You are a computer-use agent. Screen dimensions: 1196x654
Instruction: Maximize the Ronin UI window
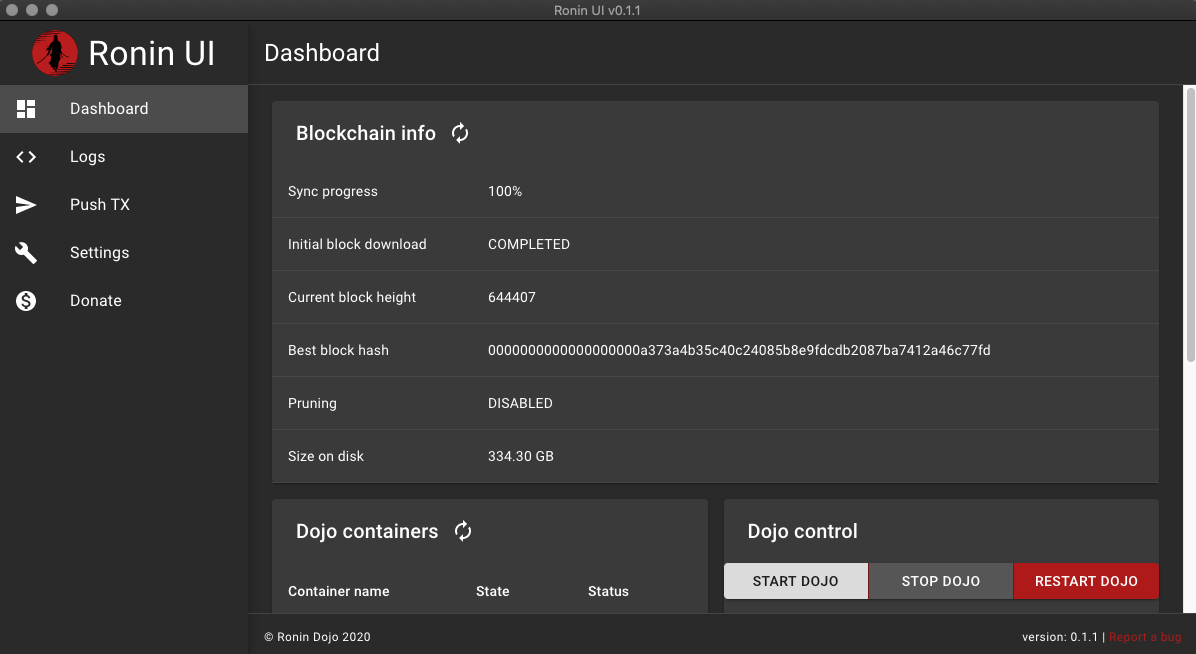[52, 10]
